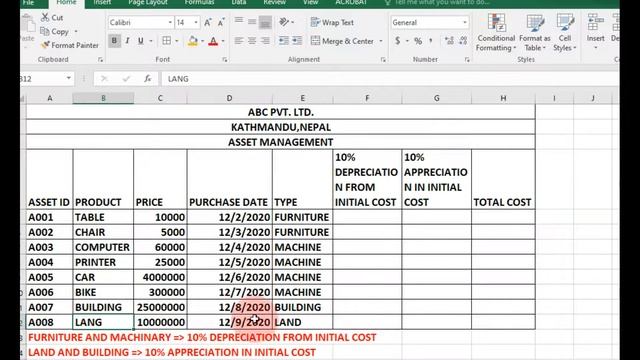Decrease the font size with the smaller A
This screenshot has height=360, width=640.
[x=221, y=22]
